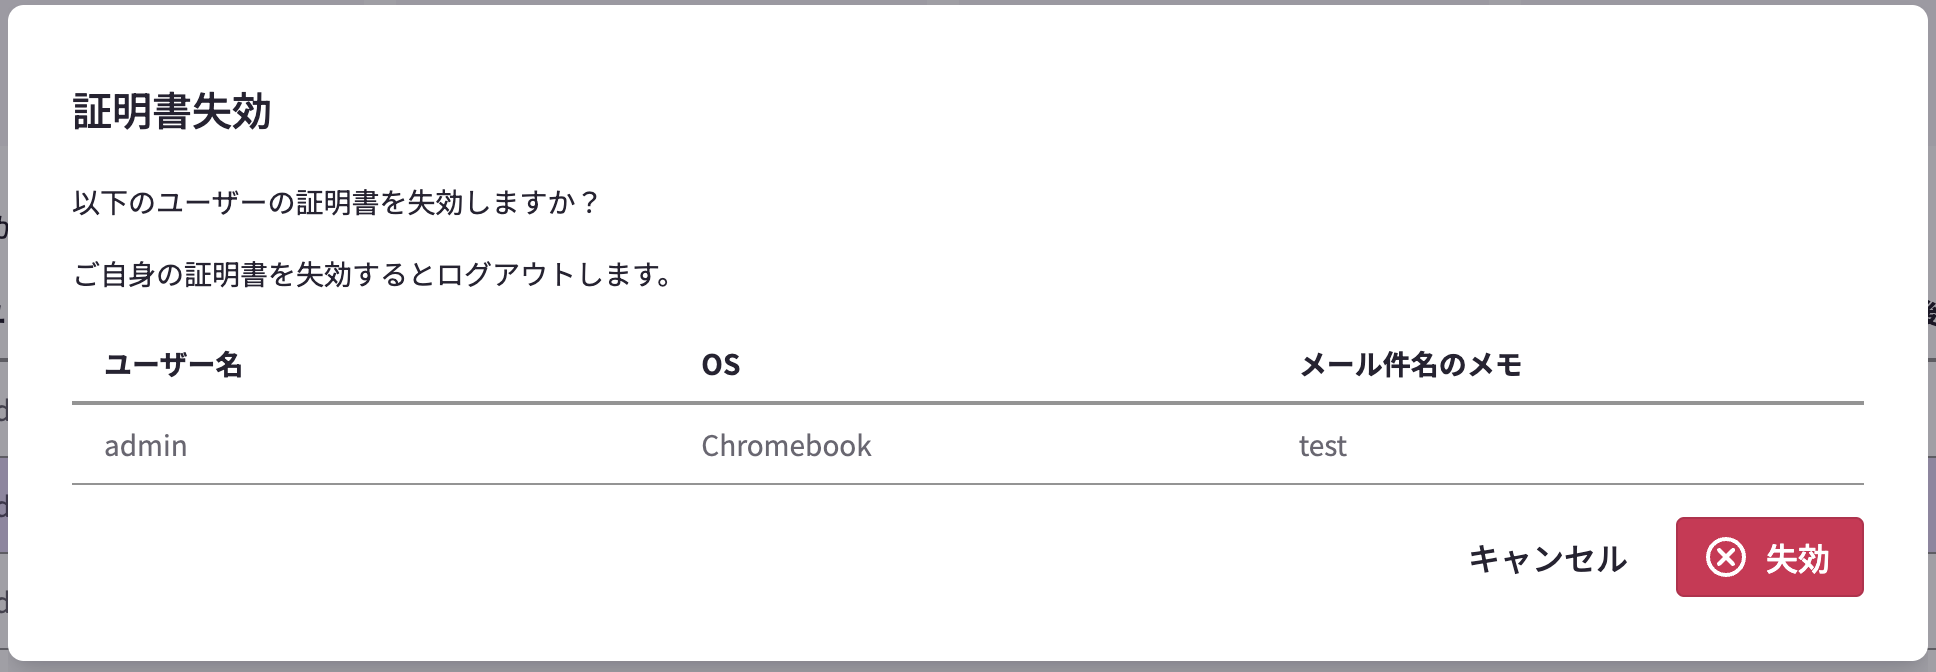Viewport: 1936px width, 672px height.
Task: Select the admin username cell
Action: [146, 445]
